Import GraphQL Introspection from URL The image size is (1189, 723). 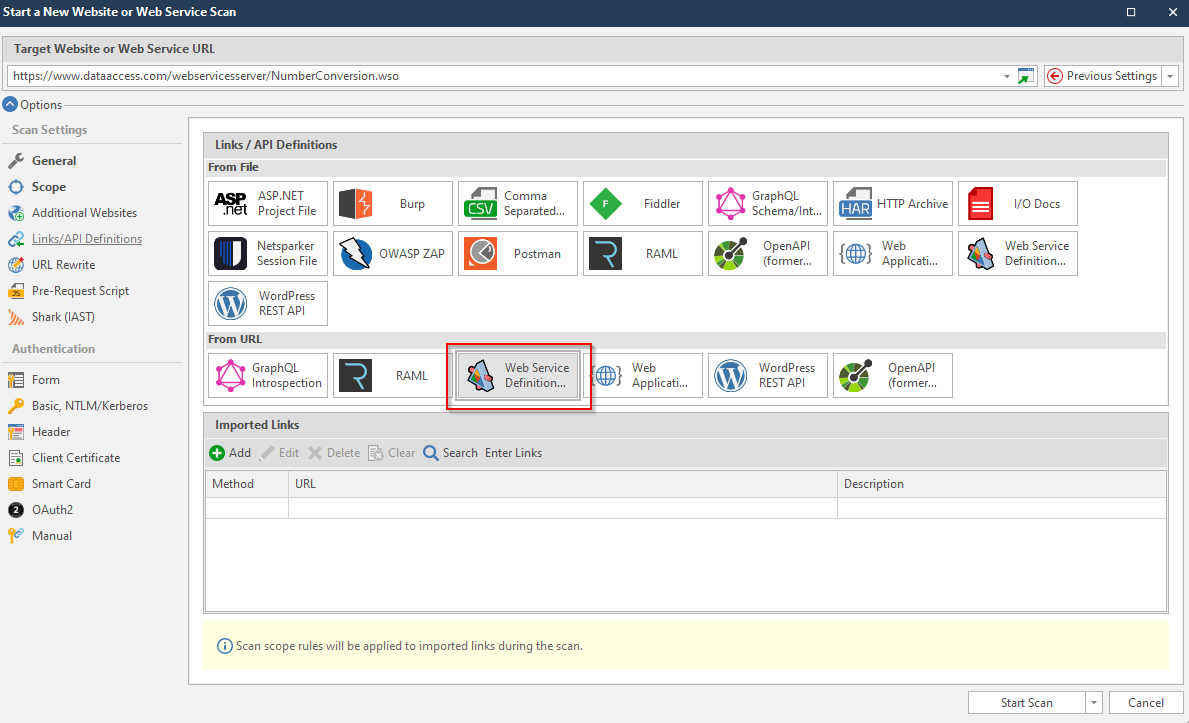267,375
